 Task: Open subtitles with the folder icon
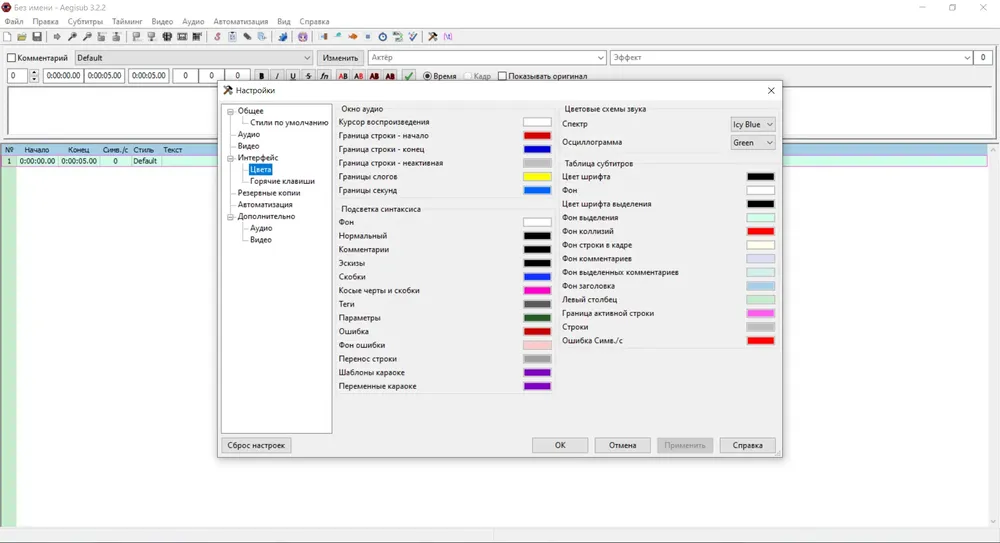(x=22, y=37)
